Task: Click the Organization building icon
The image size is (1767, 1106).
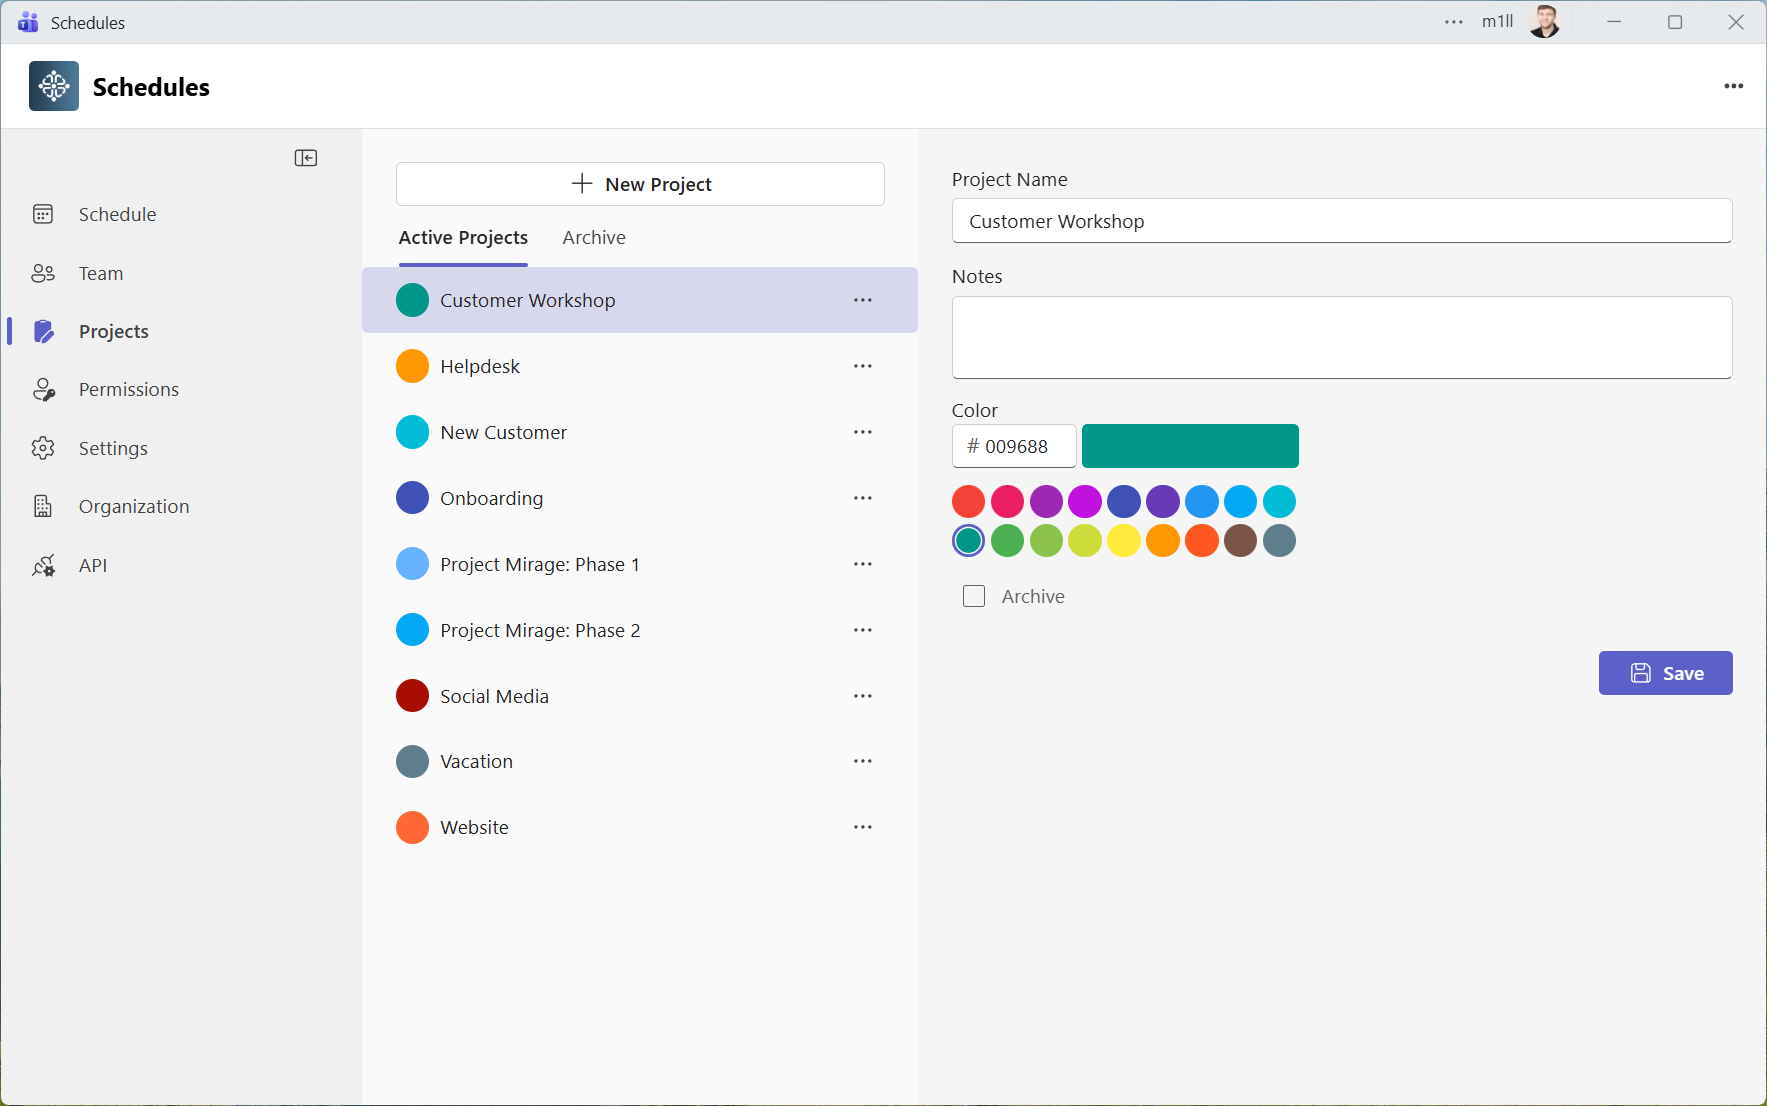Action: [43, 506]
